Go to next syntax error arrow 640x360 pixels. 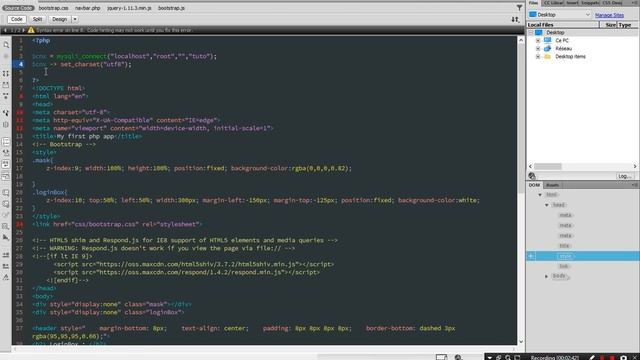pos(23,30)
